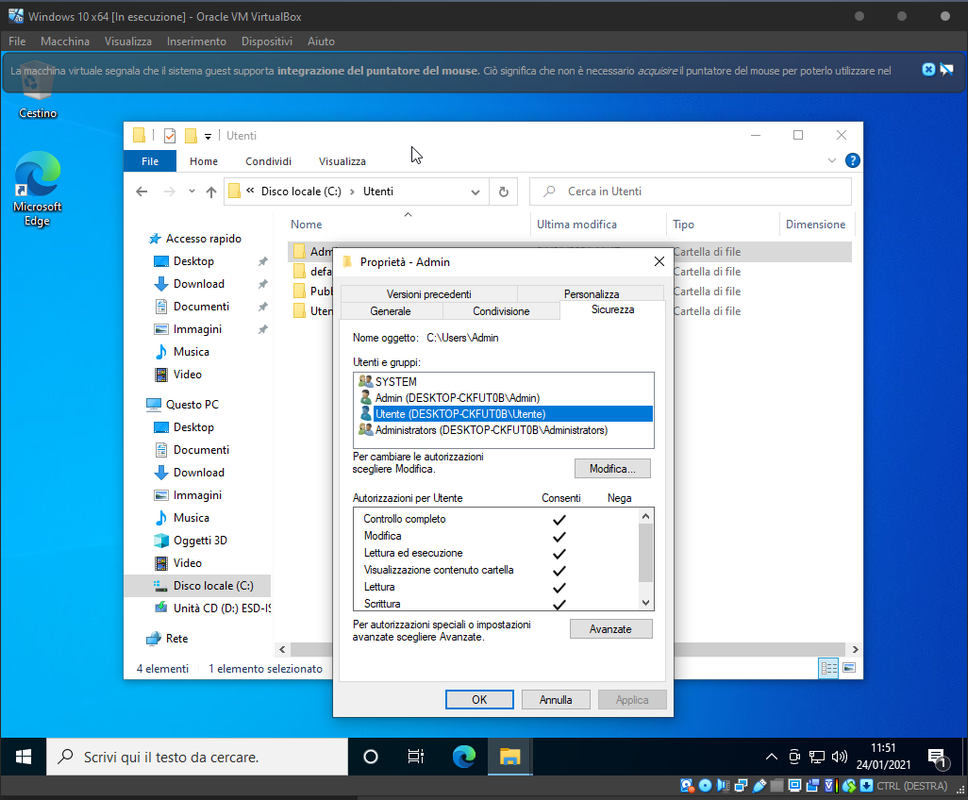Sort files by Nome column header

click(x=306, y=224)
